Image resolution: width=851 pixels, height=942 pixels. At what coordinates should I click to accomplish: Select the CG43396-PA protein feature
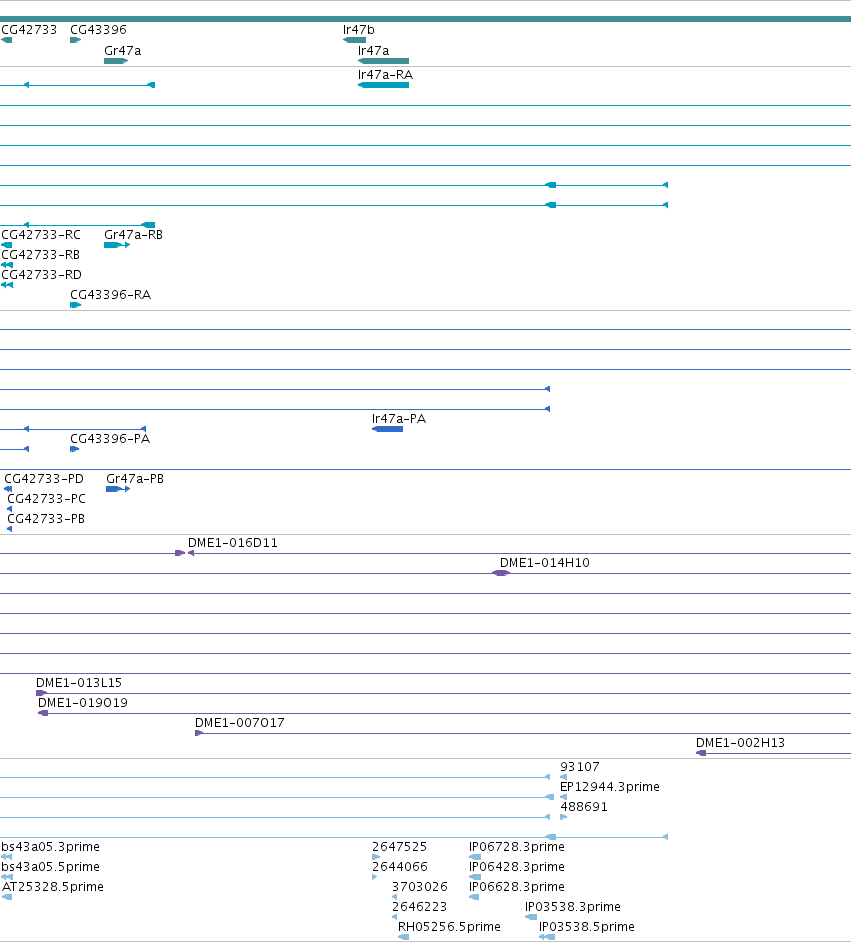pyautogui.click(x=74, y=449)
